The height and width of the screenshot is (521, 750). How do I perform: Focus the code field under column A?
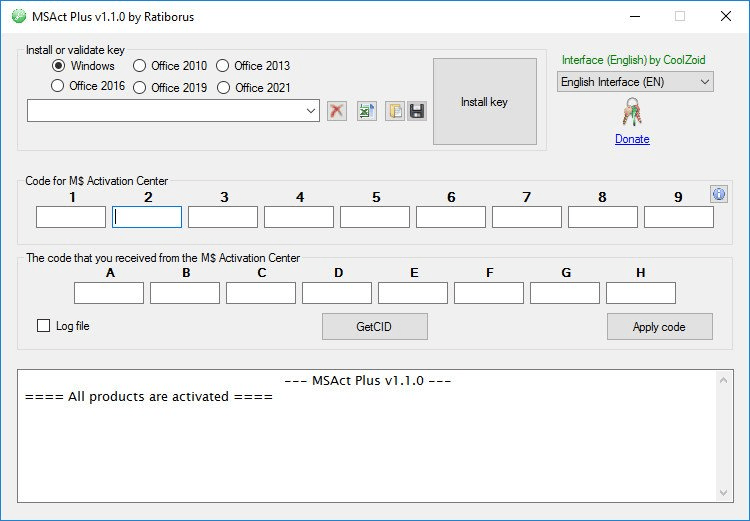109,293
